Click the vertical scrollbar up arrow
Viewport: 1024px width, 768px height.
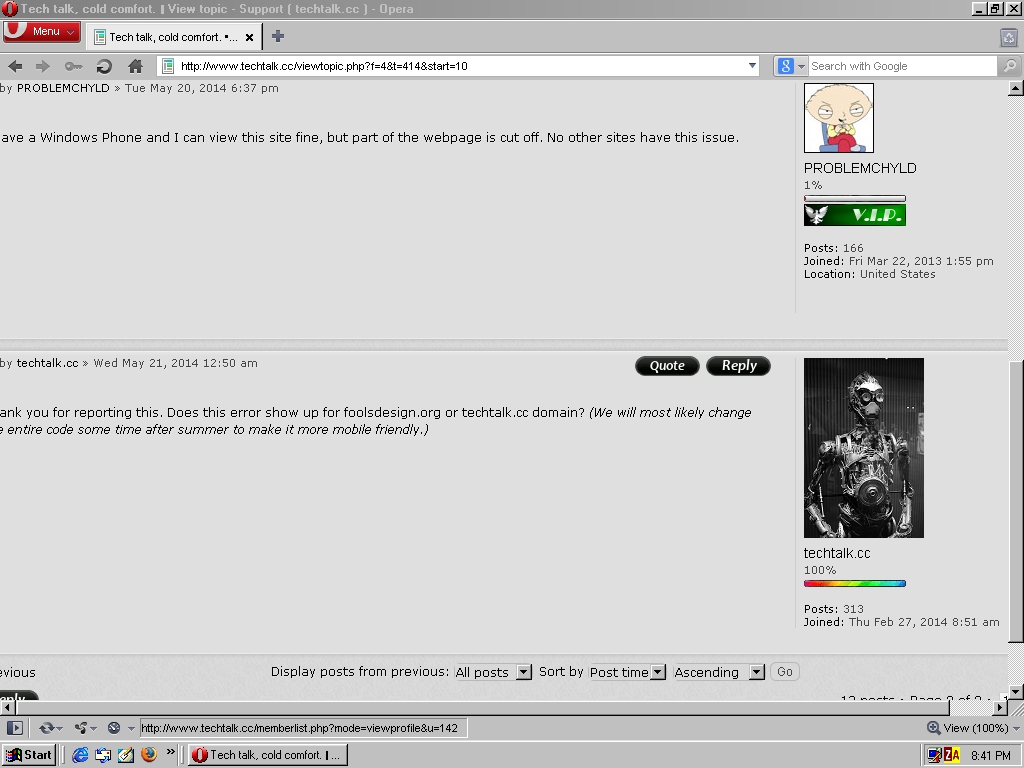1016,88
